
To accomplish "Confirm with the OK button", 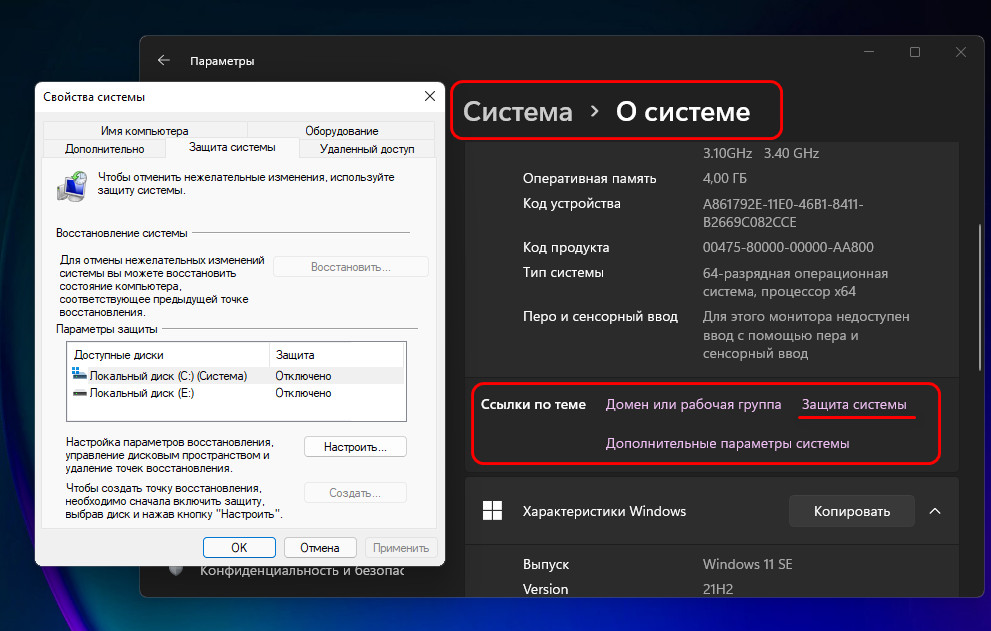I will (x=239, y=548).
